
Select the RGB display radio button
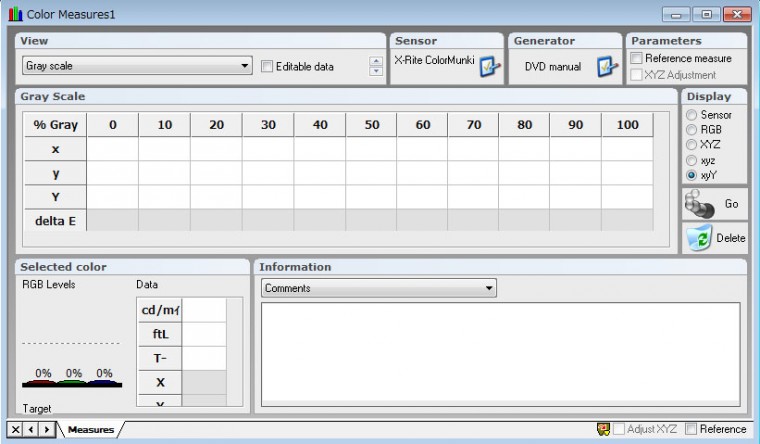pos(691,129)
